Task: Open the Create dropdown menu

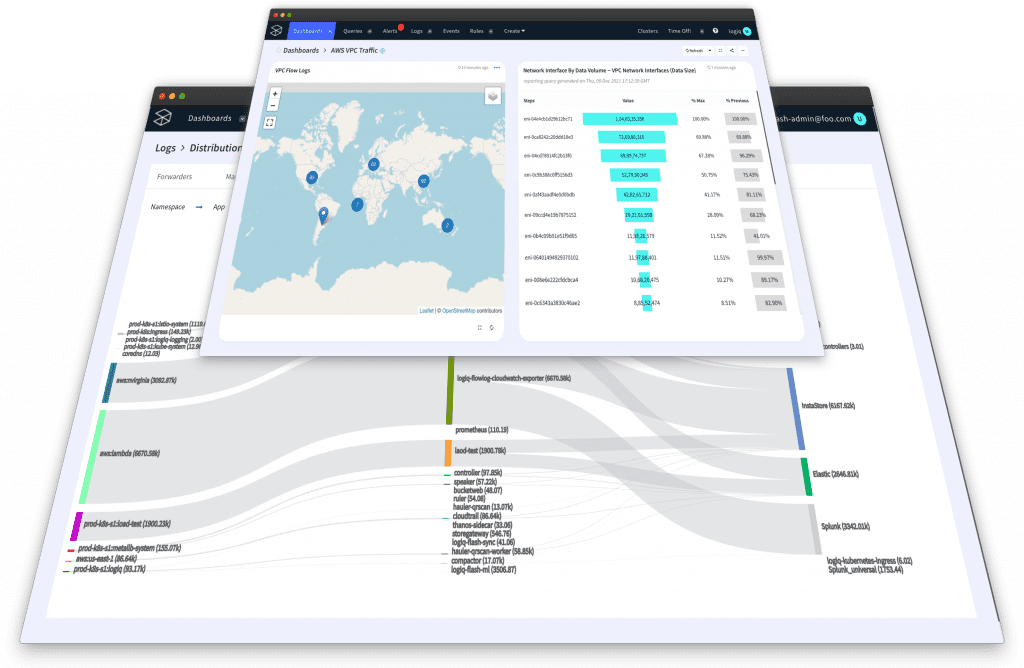Action: 514,31
